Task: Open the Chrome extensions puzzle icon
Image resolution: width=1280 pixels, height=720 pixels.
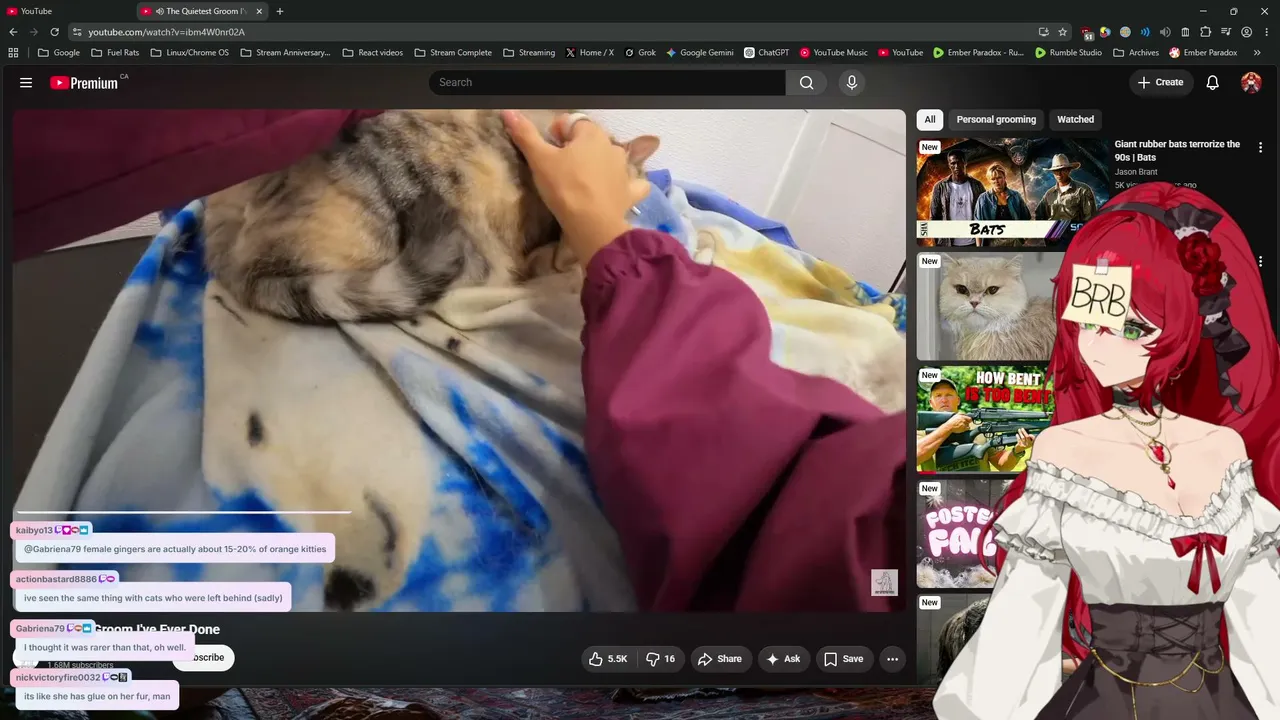Action: pos(1205,32)
